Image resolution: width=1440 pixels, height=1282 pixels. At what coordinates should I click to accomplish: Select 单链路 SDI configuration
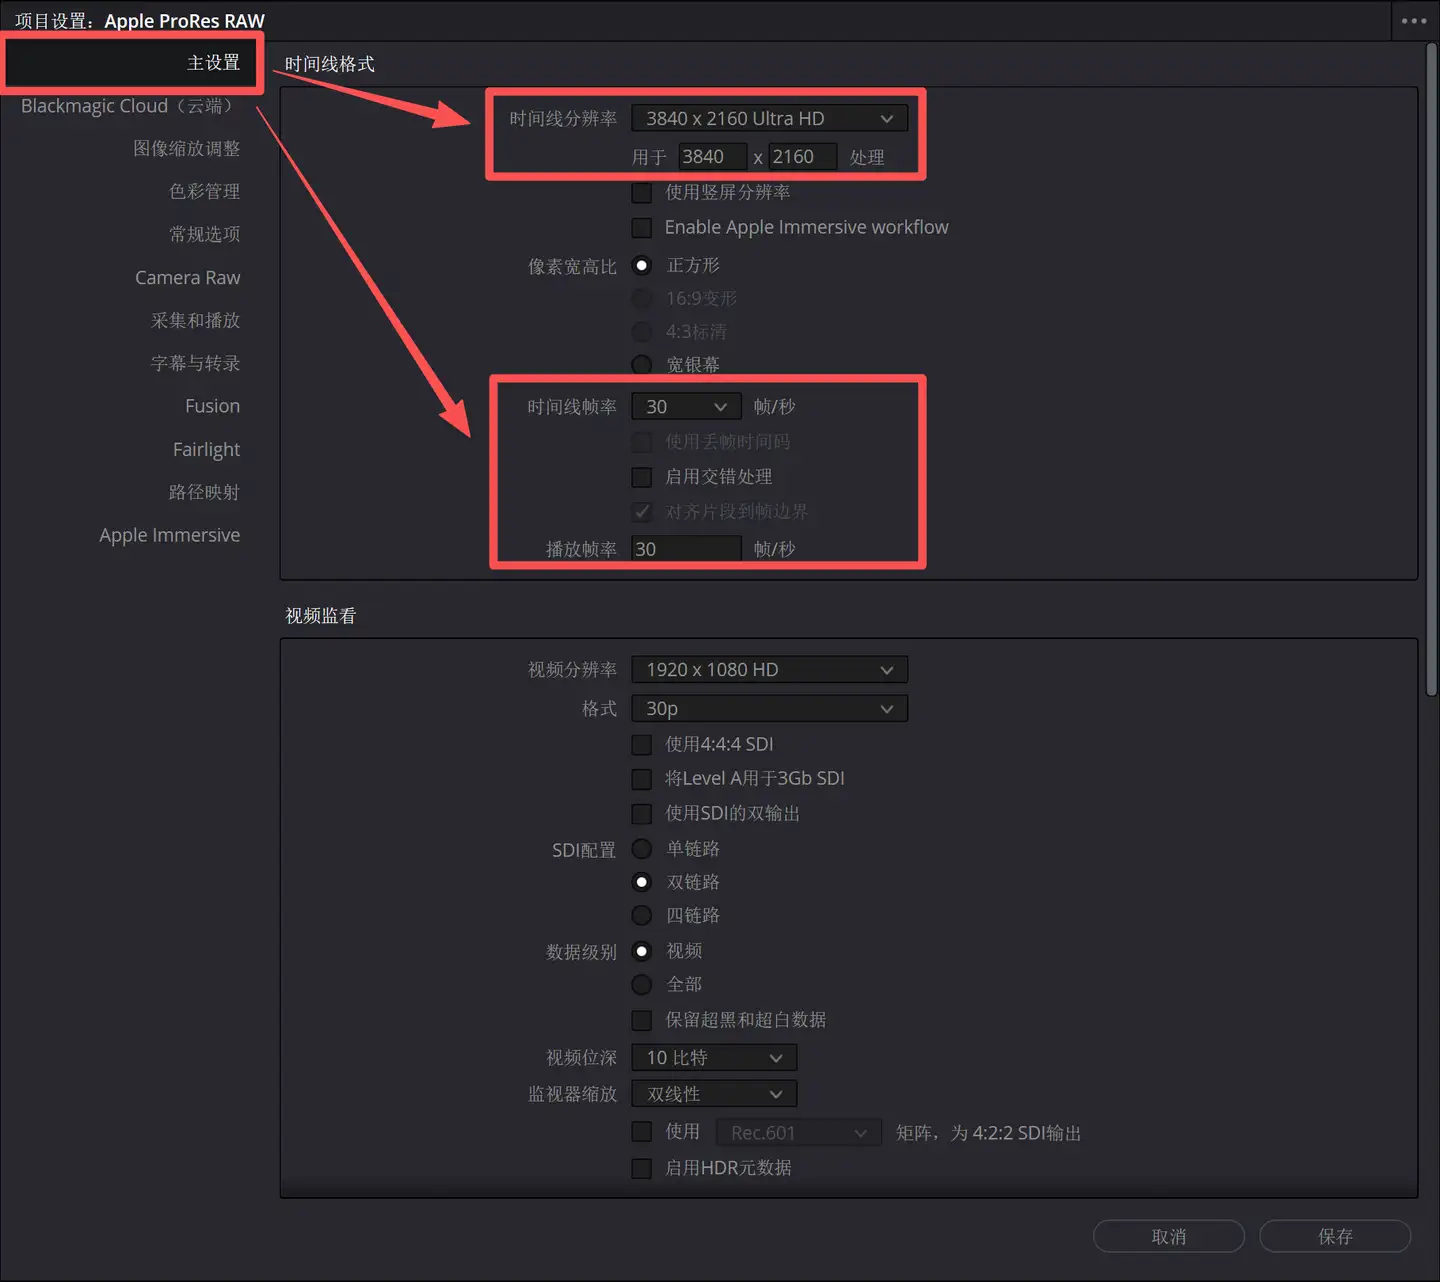coord(642,849)
